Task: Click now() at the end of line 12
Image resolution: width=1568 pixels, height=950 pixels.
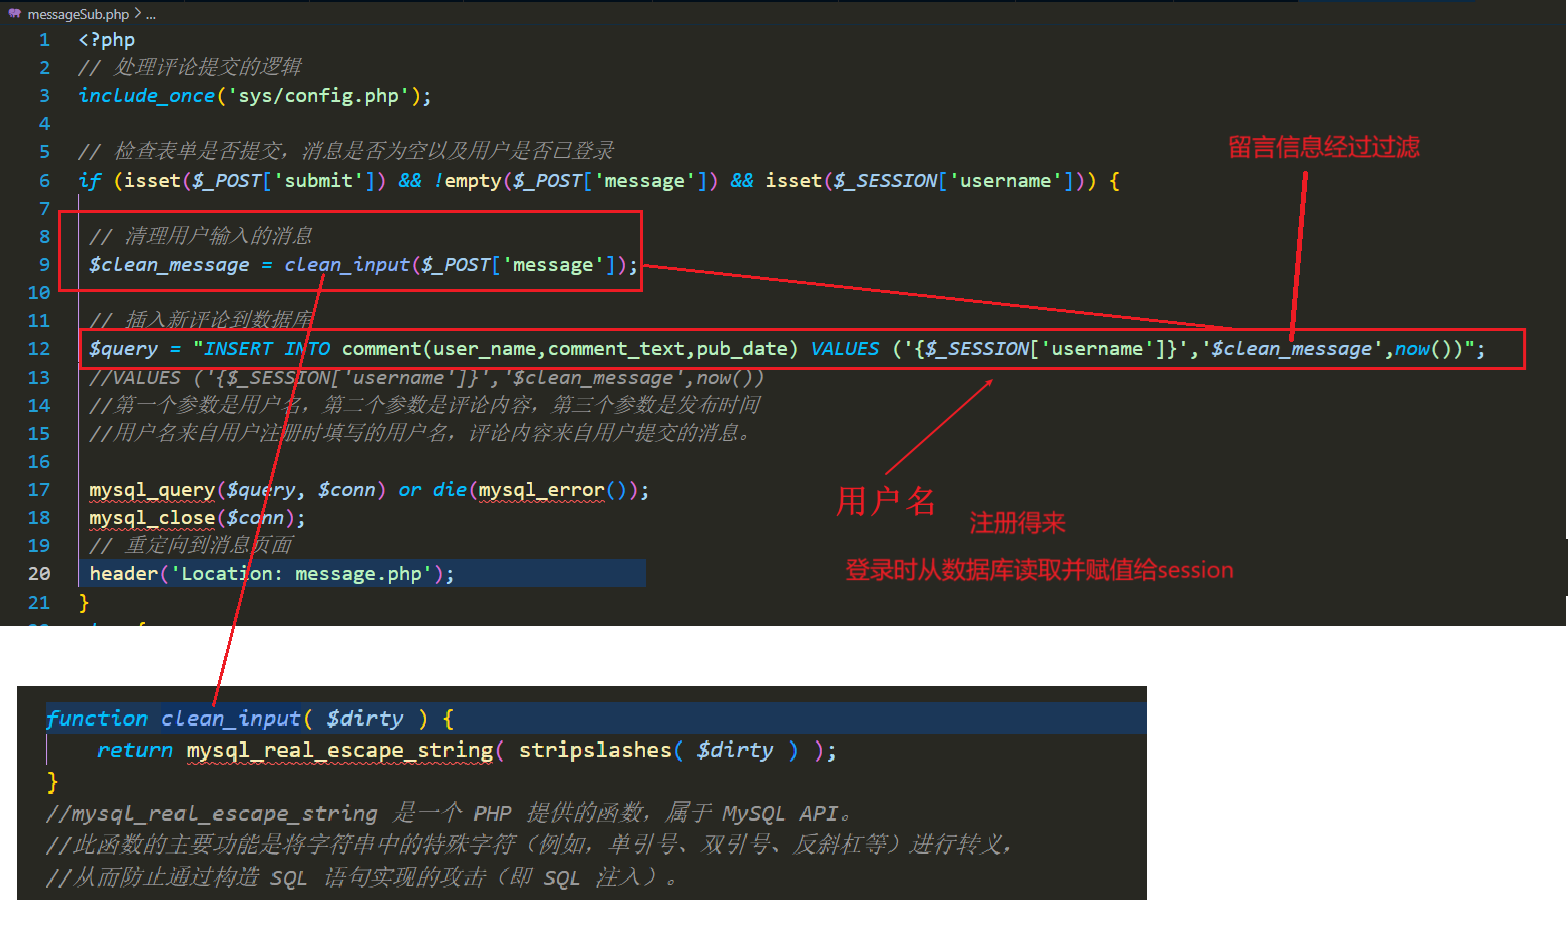Action: click(1428, 349)
